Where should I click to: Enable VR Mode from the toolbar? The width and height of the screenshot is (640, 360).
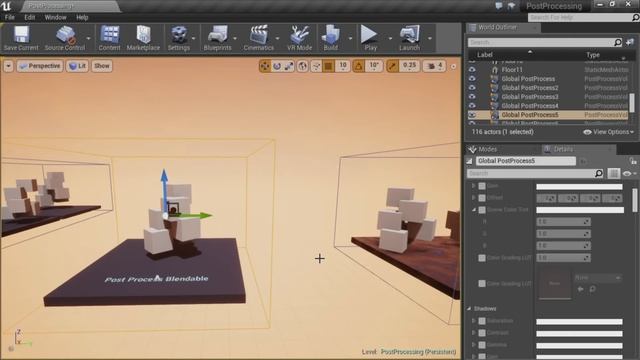[x=299, y=38]
